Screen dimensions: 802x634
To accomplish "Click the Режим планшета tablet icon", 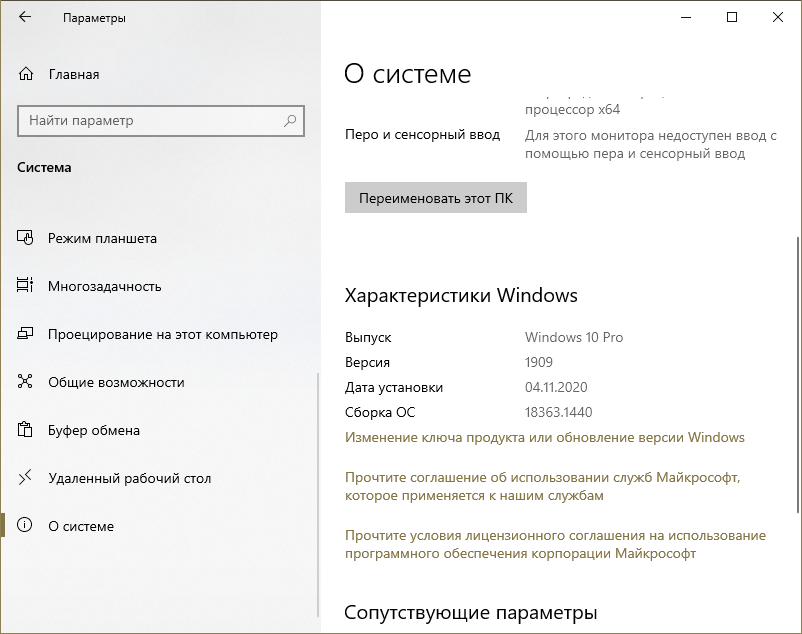I will coord(26,239).
